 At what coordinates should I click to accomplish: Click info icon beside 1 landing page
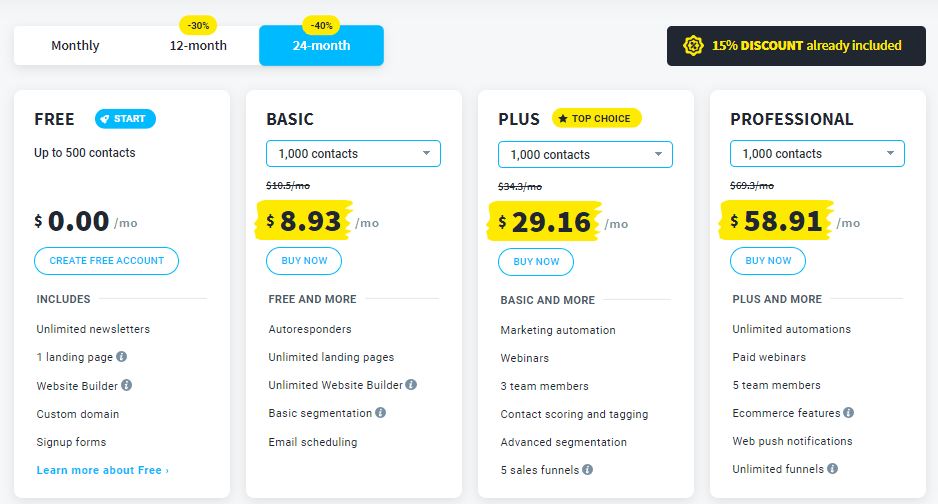point(122,357)
